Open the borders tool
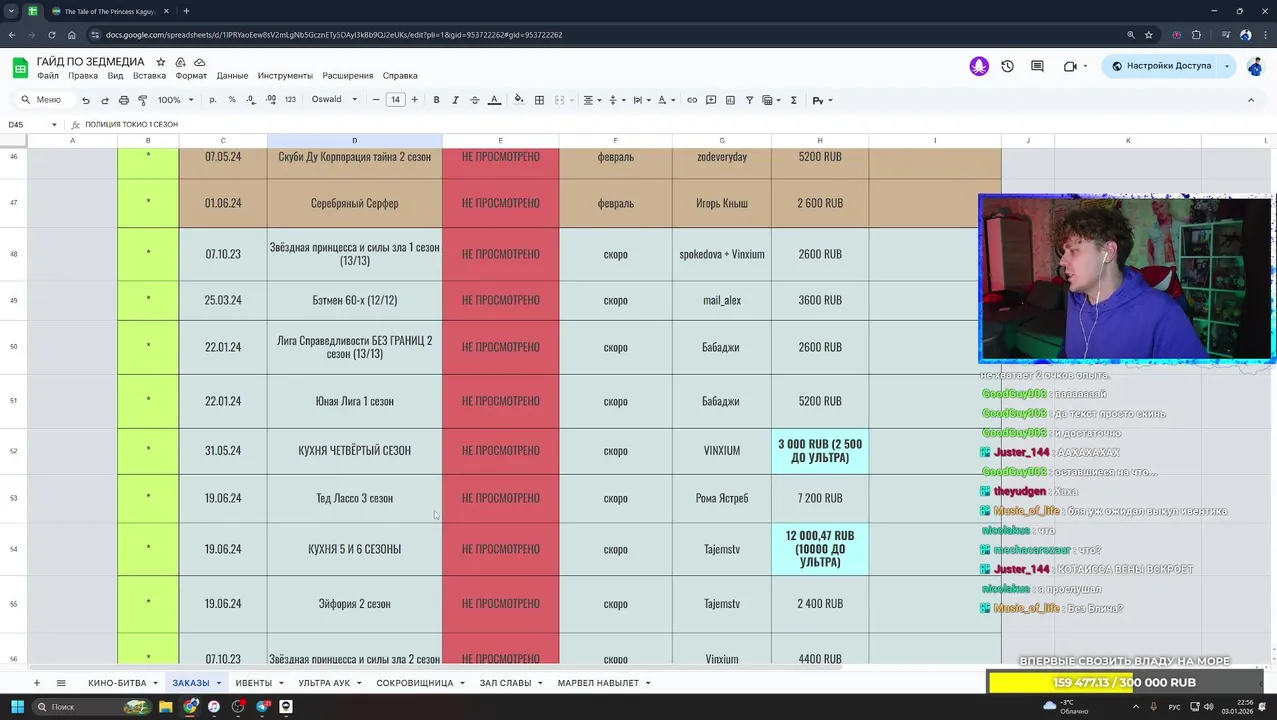The image size is (1277, 720). pos(539,100)
